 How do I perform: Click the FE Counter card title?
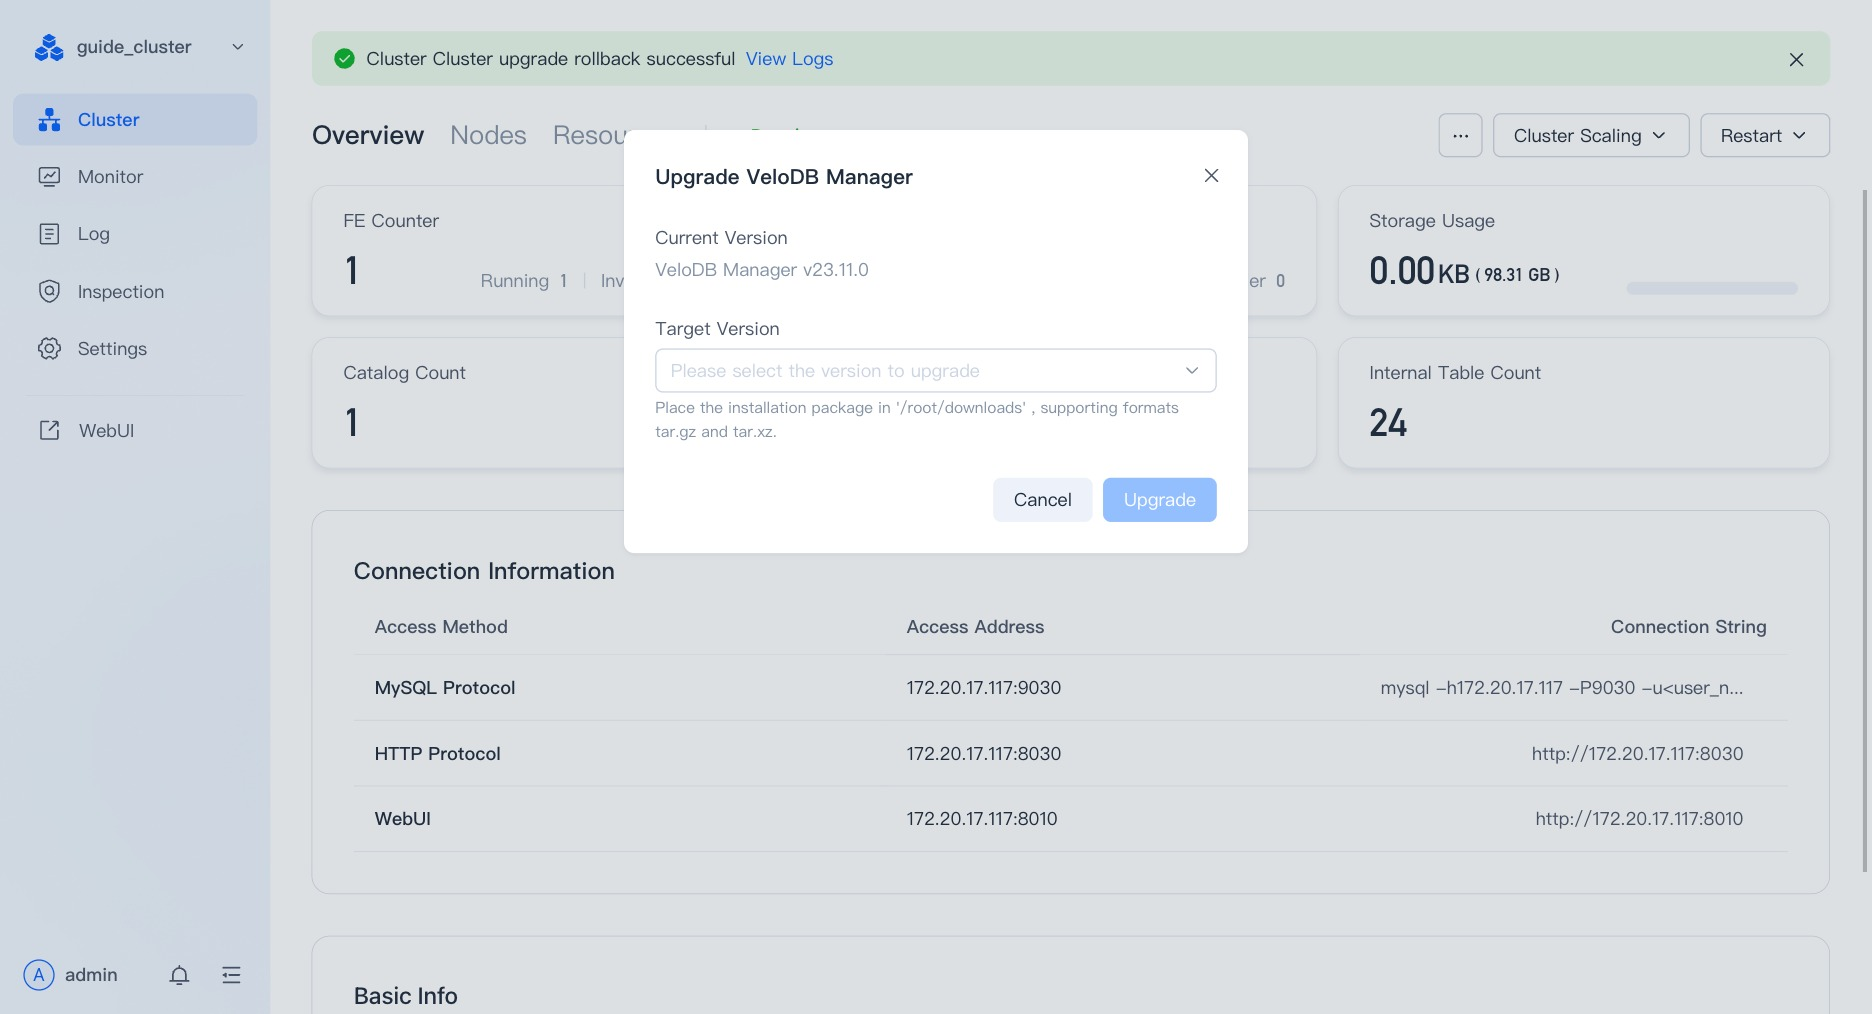pyautogui.click(x=391, y=221)
